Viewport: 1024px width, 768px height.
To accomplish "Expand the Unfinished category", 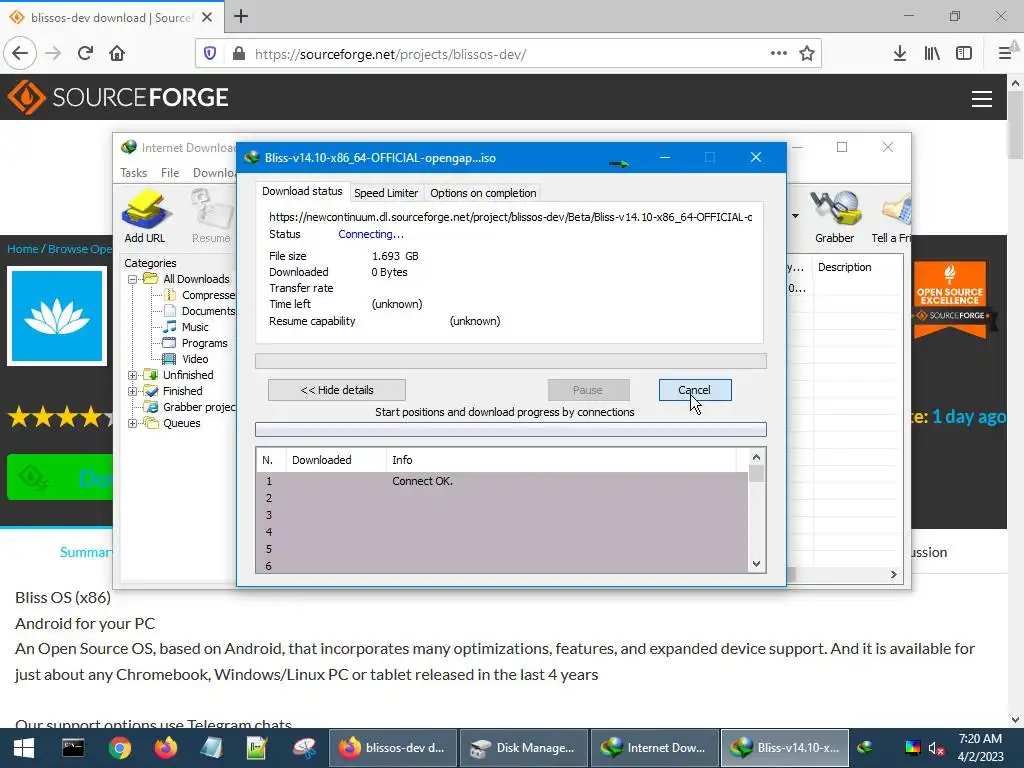I will [x=132, y=375].
